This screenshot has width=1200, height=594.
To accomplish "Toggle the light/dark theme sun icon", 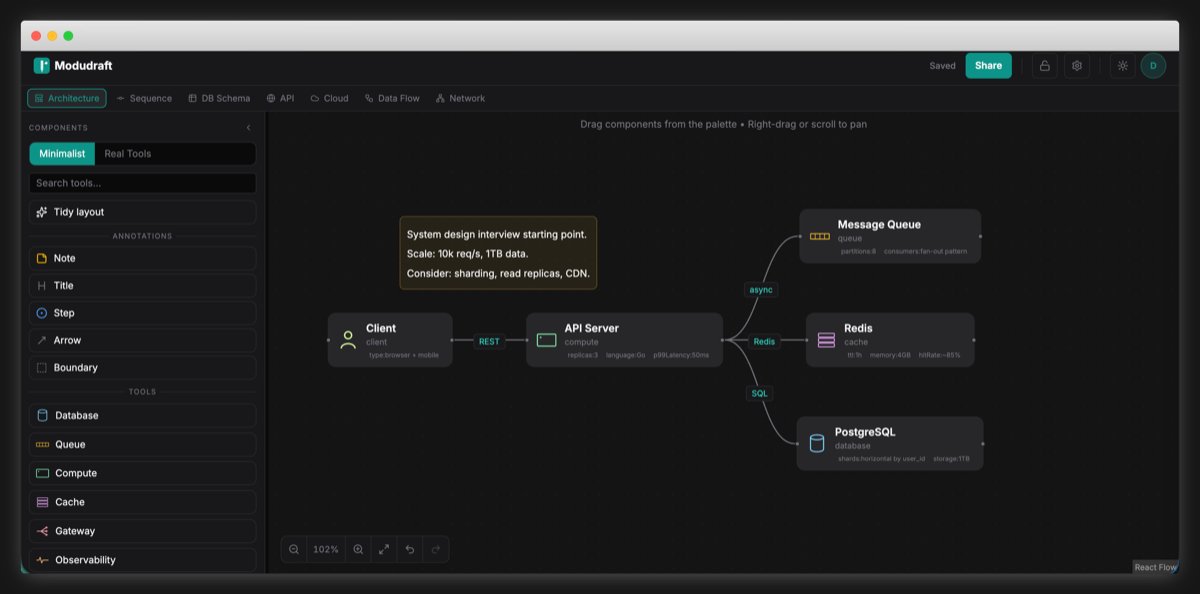I will pyautogui.click(x=1123, y=66).
